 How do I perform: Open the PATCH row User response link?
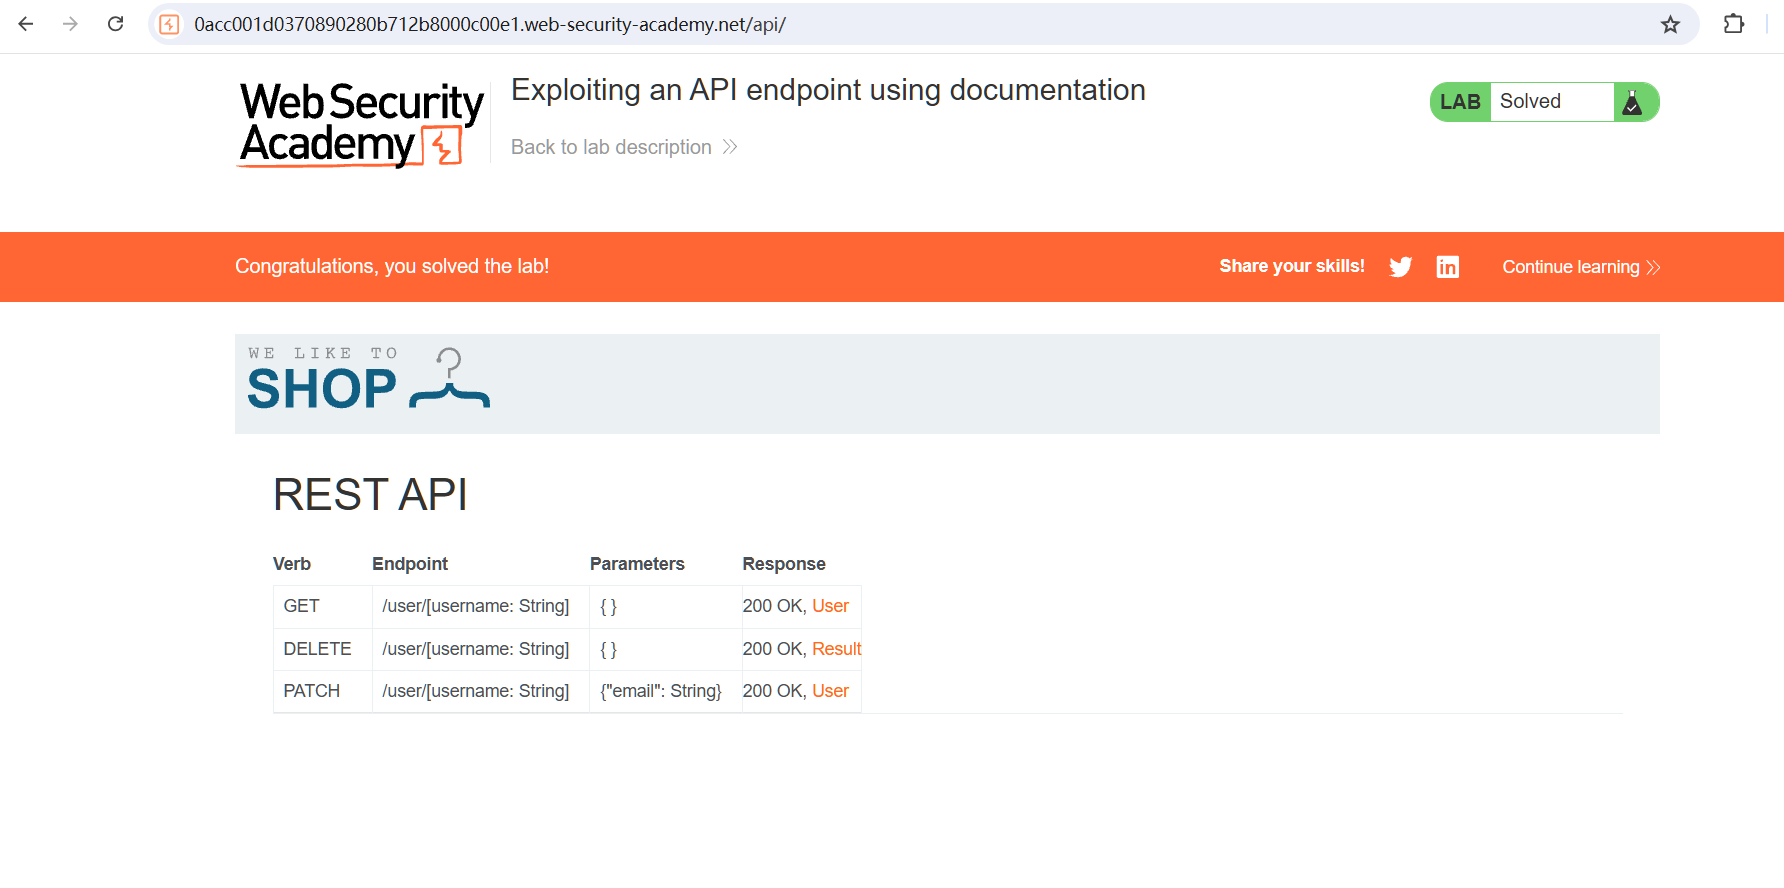click(830, 691)
